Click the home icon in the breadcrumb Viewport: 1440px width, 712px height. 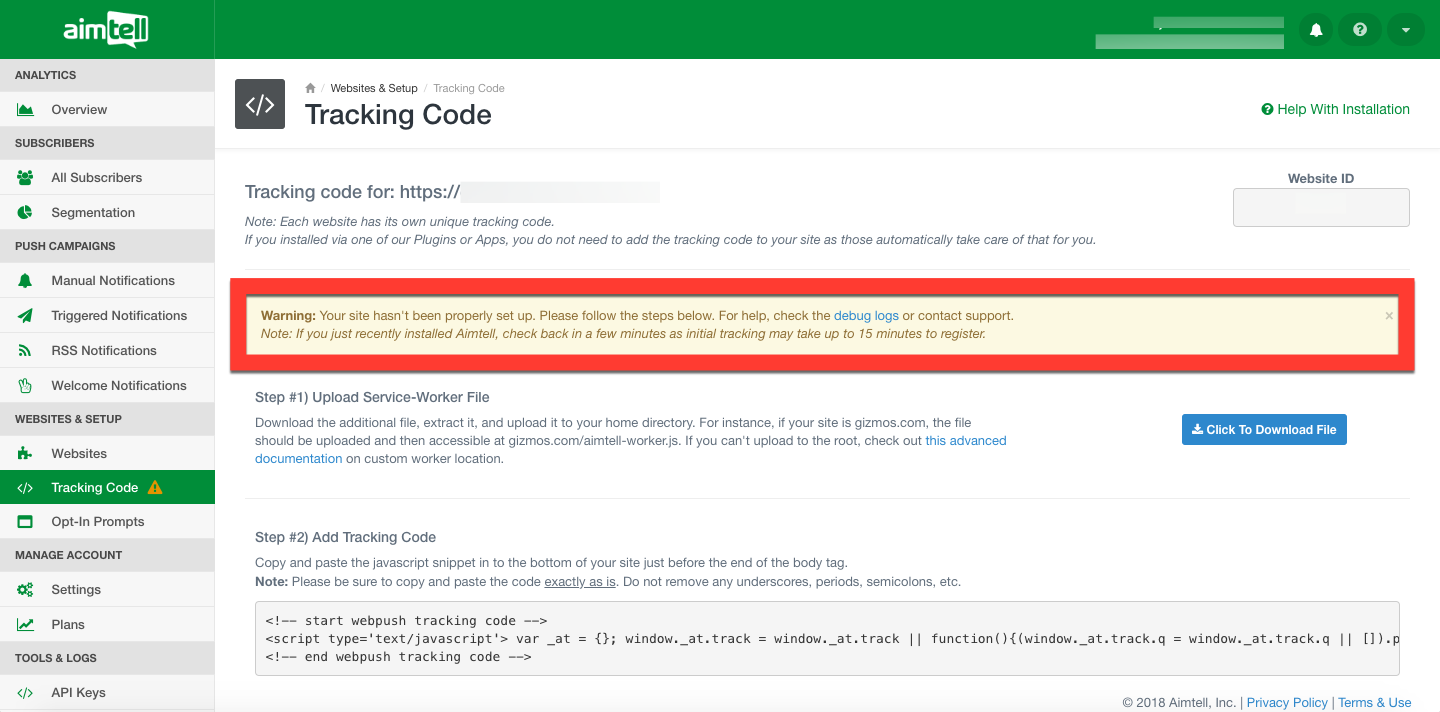(x=311, y=88)
